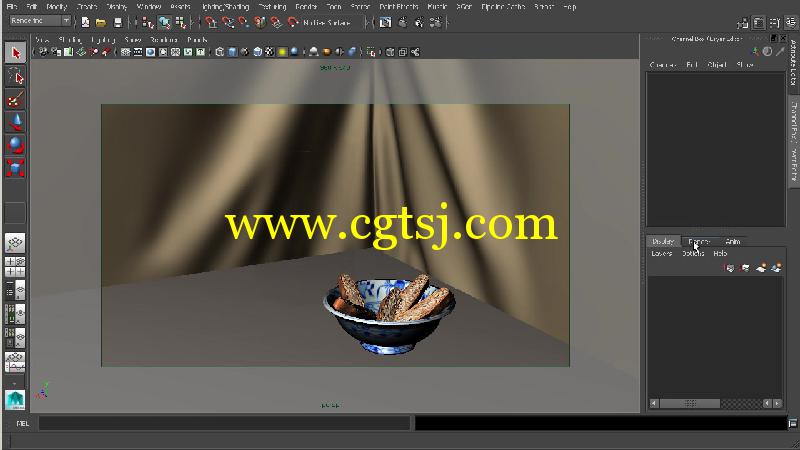
Task: Toggle textured display checker icon
Action: point(270,52)
